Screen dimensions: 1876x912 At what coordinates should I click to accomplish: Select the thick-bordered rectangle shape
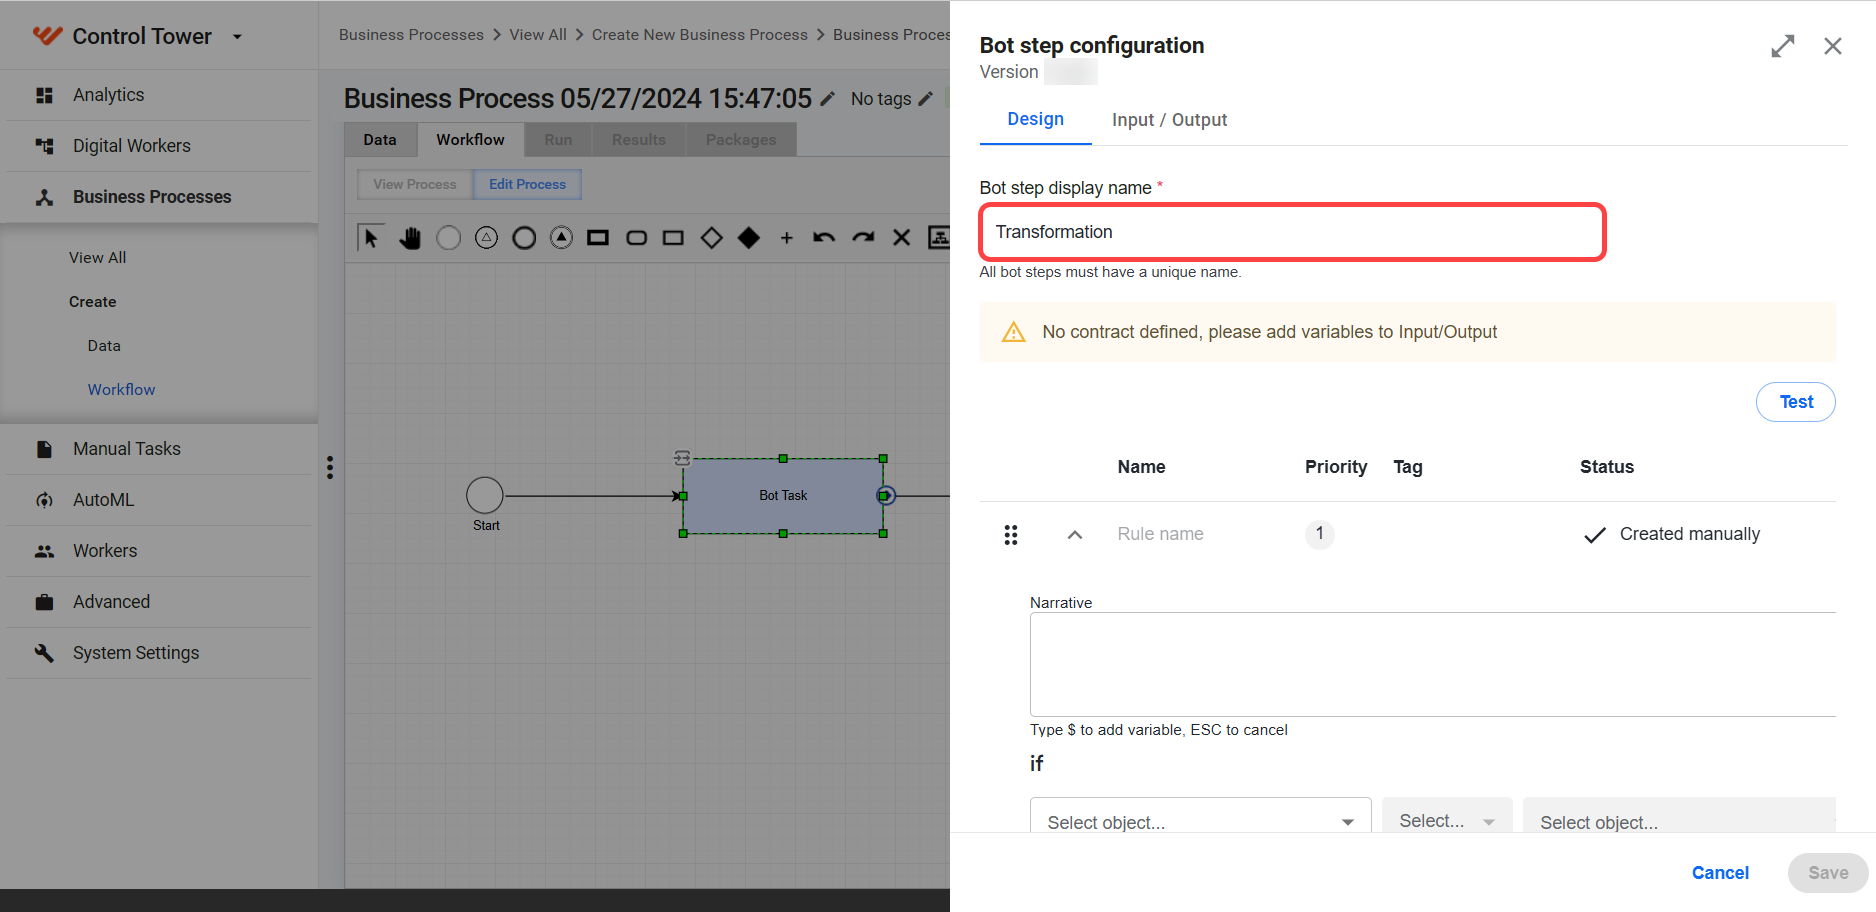tap(598, 238)
